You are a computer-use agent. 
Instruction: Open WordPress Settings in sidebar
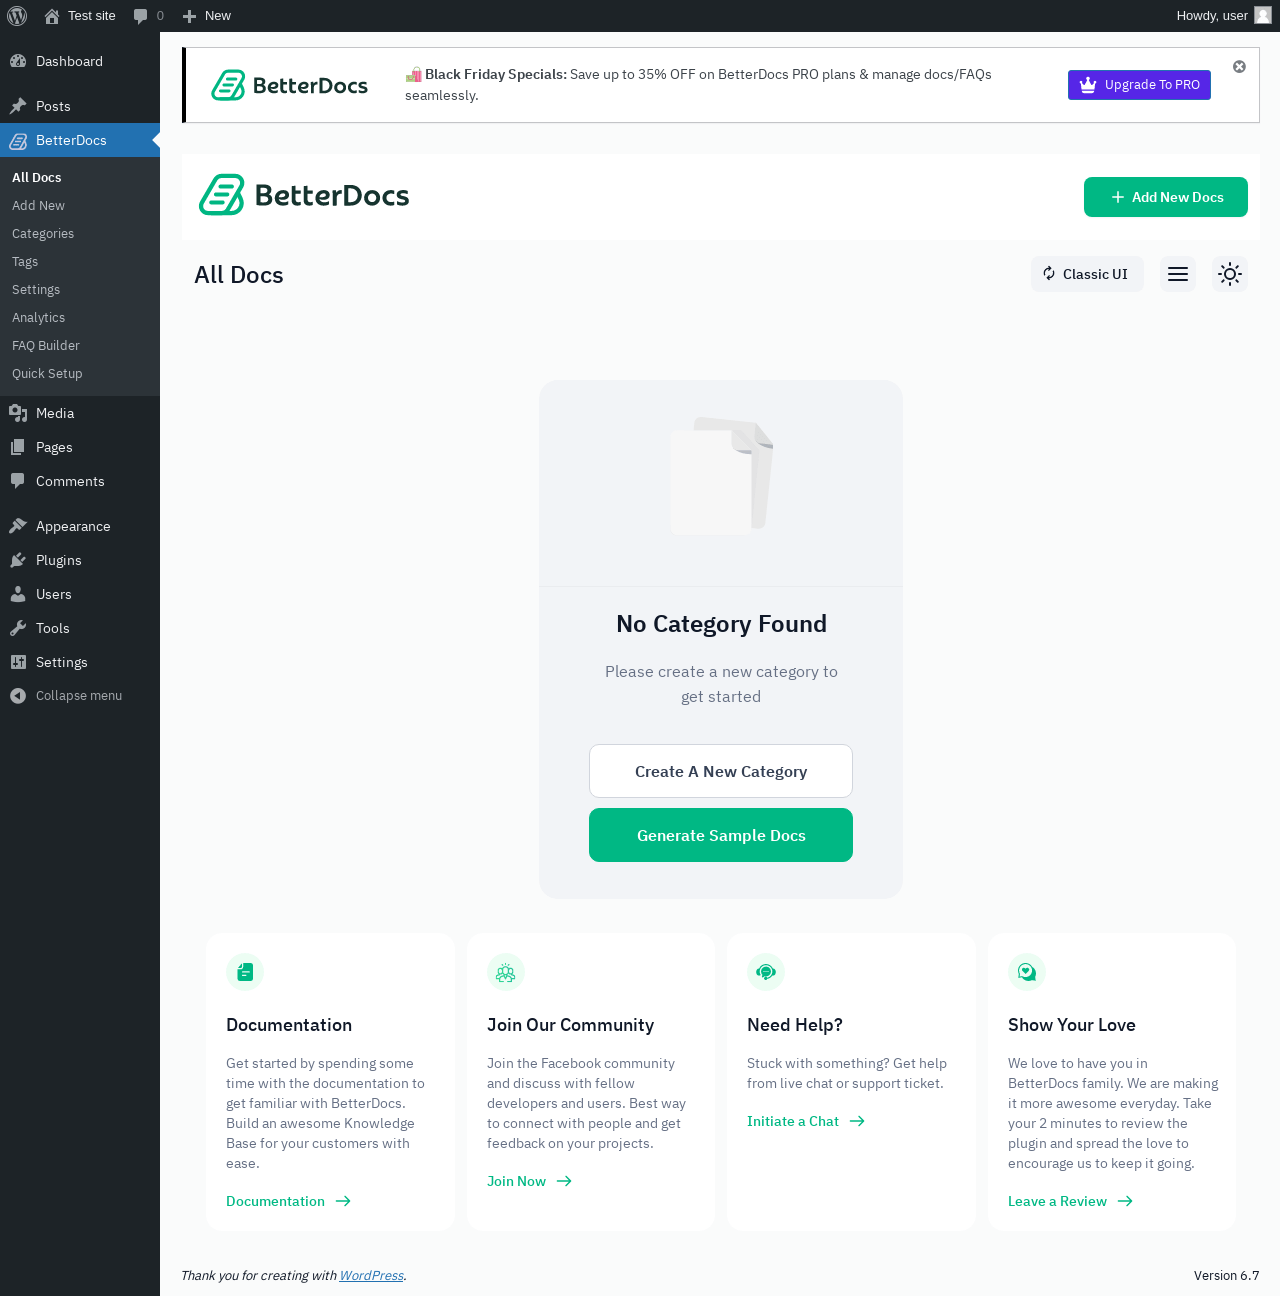(x=80, y=662)
